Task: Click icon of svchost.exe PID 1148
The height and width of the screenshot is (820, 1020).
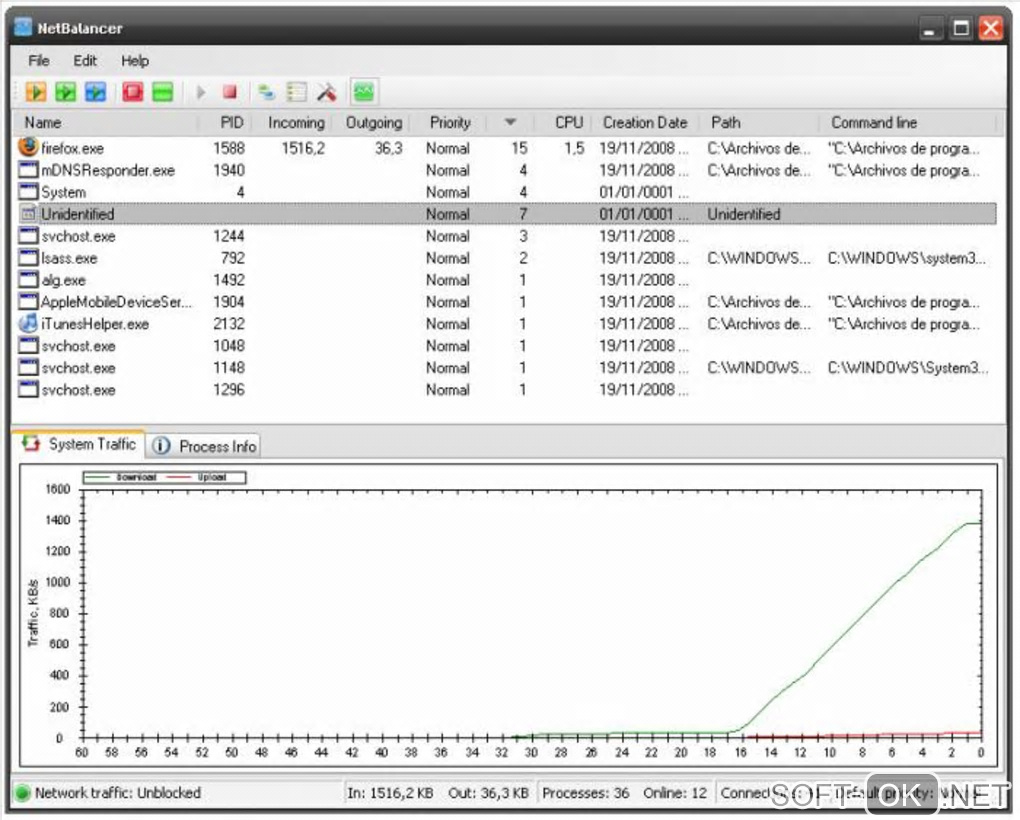Action: [x=28, y=367]
